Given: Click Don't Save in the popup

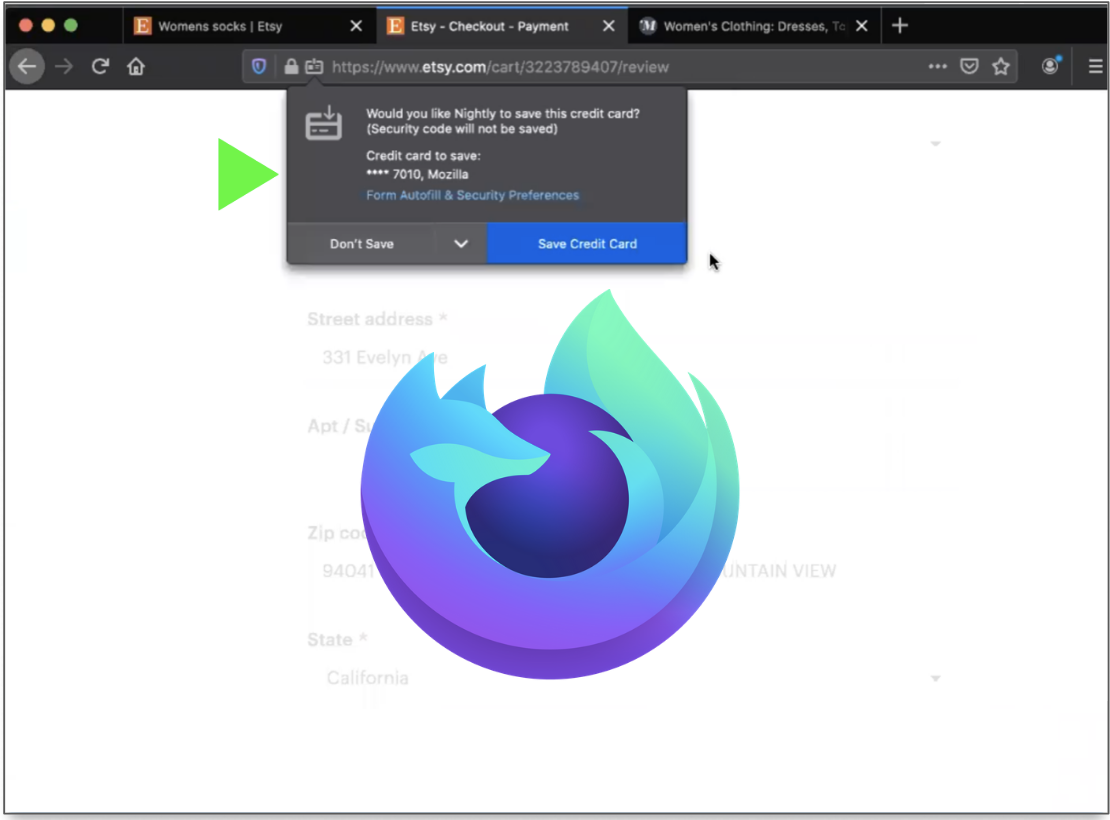Looking at the screenshot, I should click(361, 244).
